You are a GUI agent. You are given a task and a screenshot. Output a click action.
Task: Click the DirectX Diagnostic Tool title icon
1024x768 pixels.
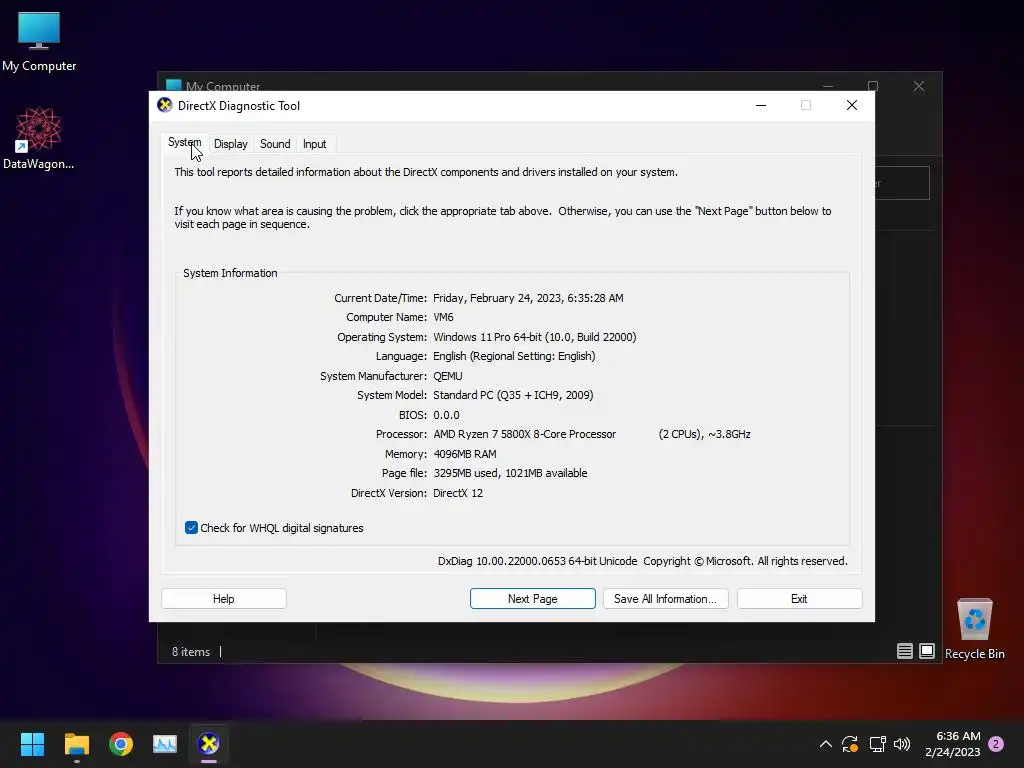165,105
